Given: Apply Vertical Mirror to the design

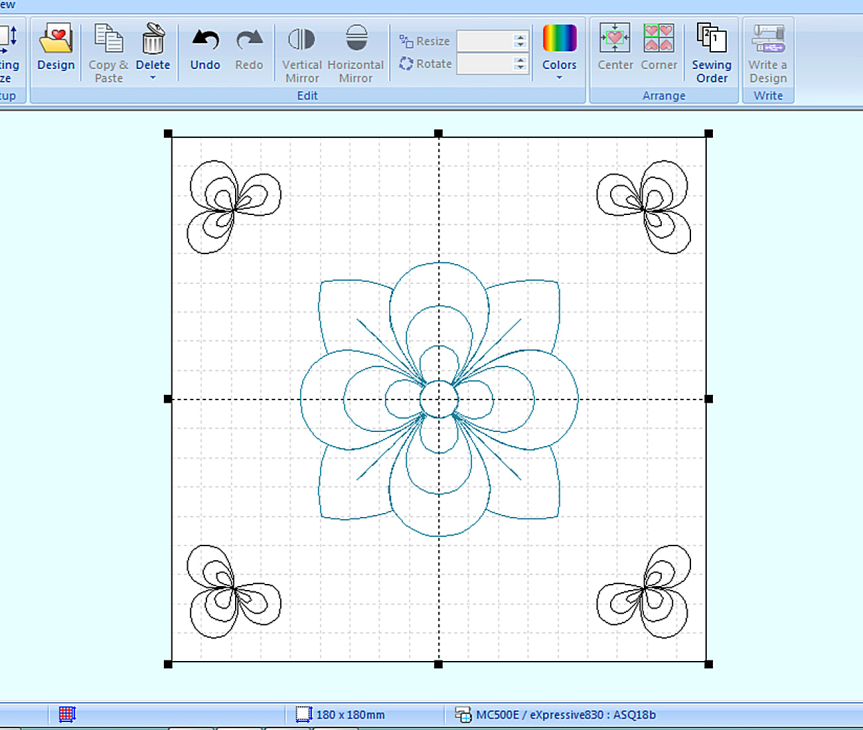Looking at the screenshot, I should 301,40.
